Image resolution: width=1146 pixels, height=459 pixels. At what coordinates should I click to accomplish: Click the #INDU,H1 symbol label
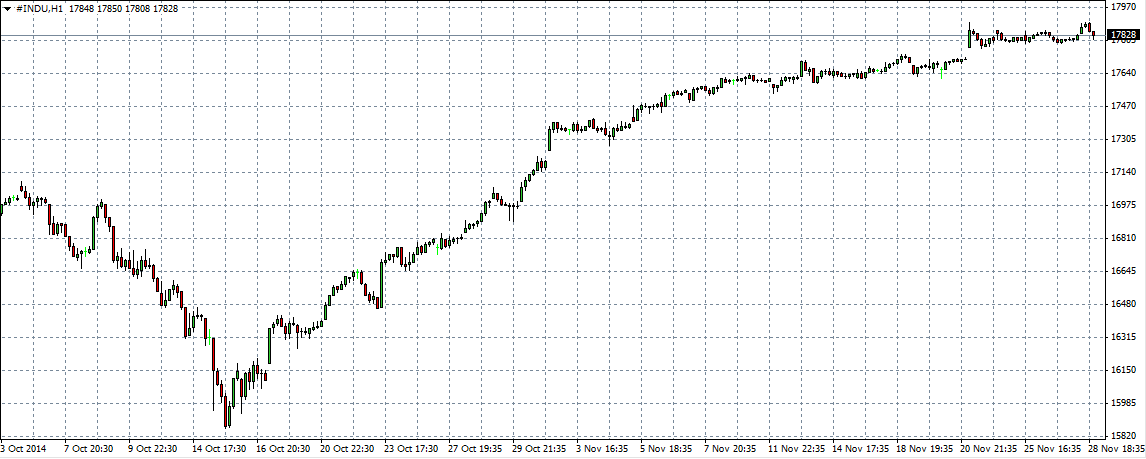pyautogui.click(x=40, y=8)
